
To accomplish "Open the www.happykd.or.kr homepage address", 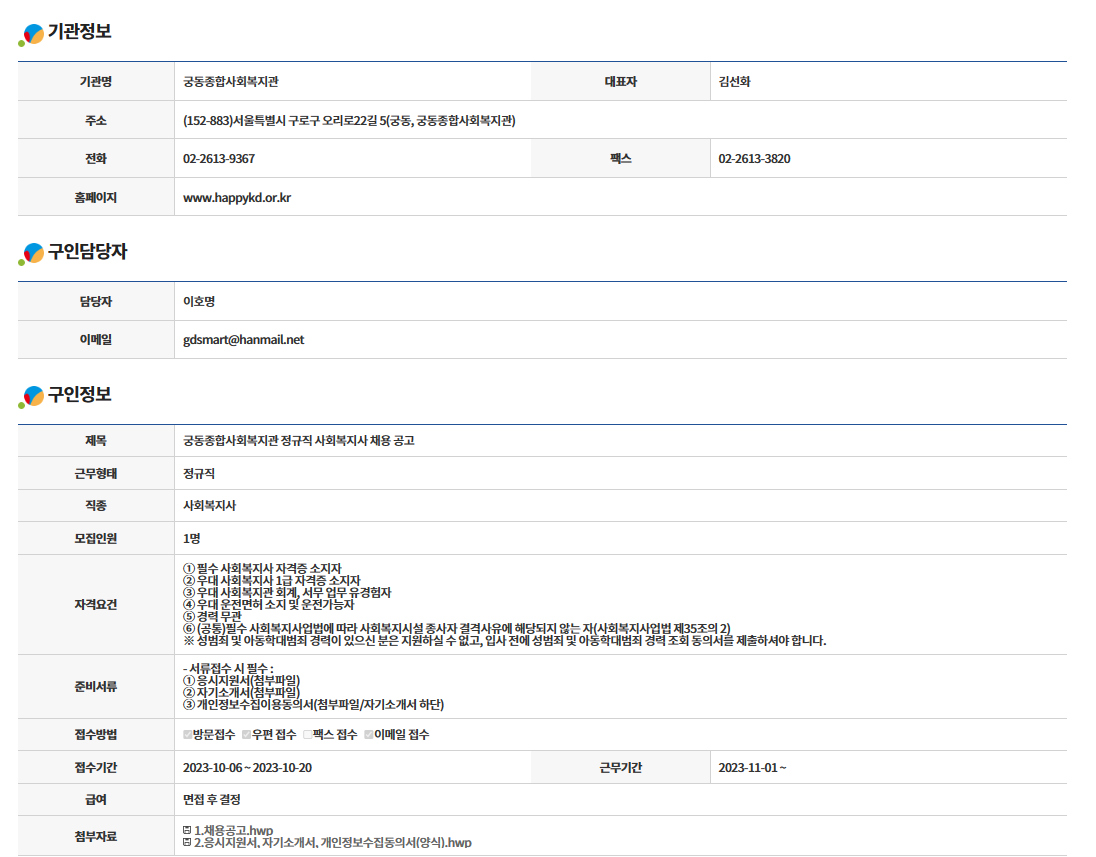I will [x=237, y=198].
